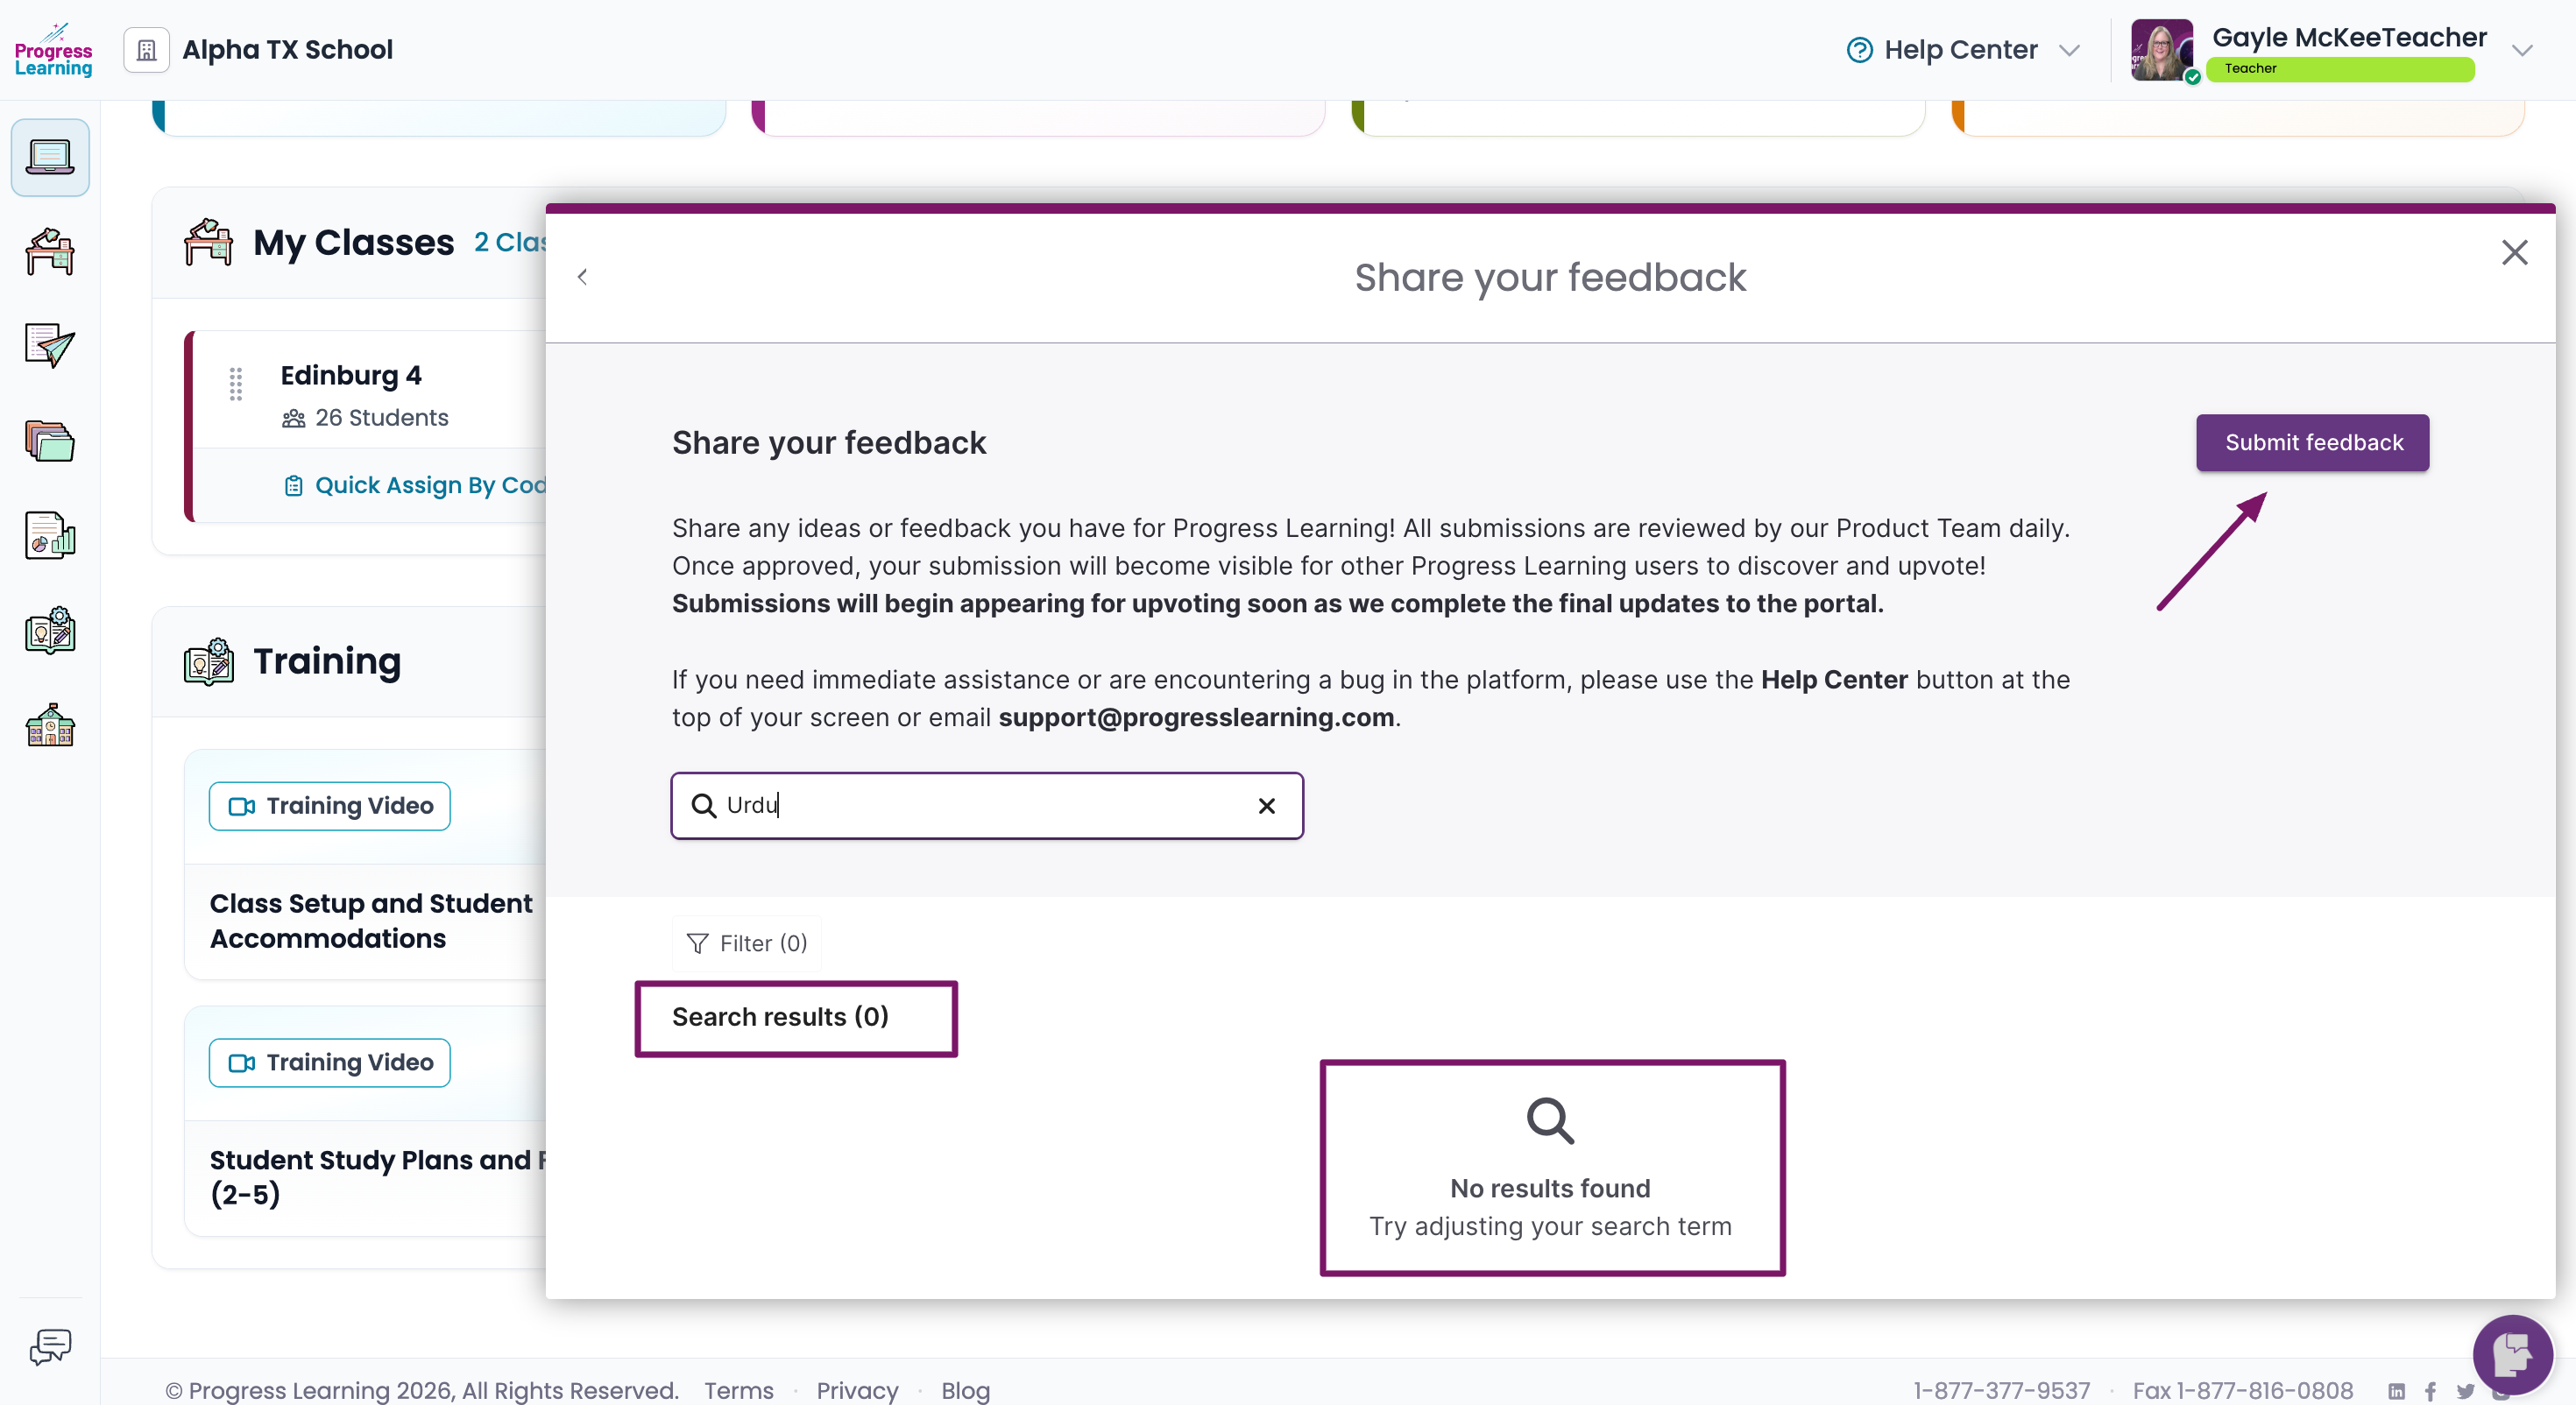
Task: Click the Alpha TX School name
Action: point(287,50)
